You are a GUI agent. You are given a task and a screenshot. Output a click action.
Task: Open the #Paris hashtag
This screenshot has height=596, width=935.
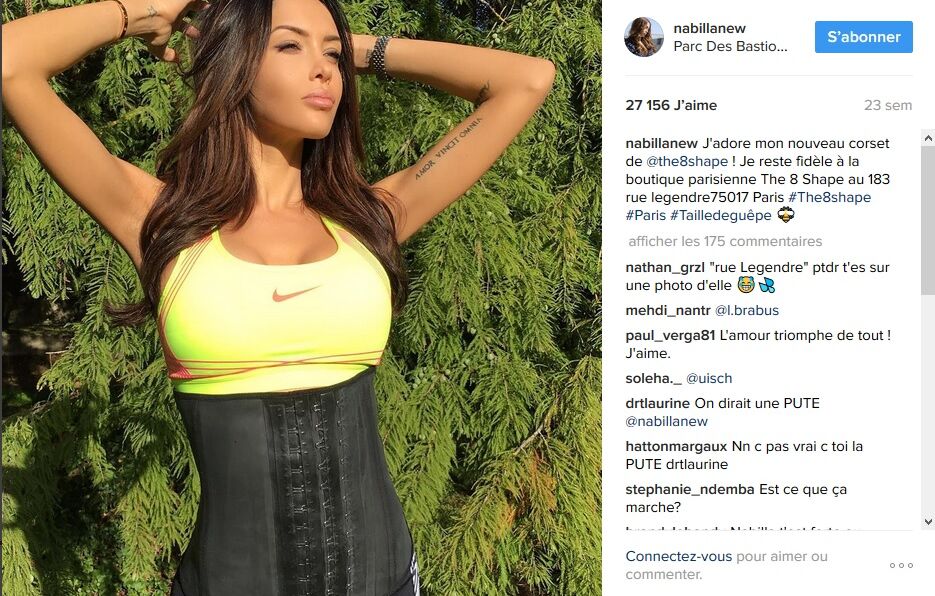click(645, 215)
